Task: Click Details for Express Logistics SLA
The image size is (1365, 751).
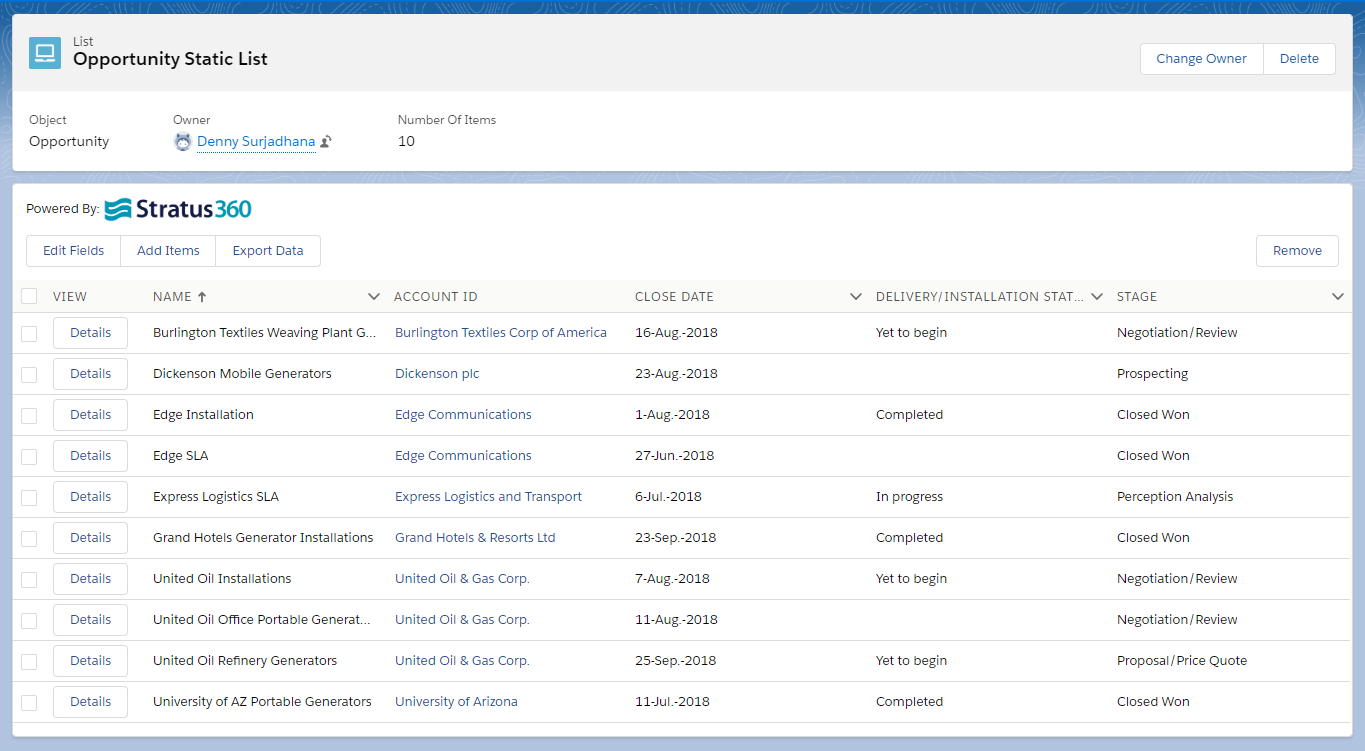Action: (x=90, y=496)
